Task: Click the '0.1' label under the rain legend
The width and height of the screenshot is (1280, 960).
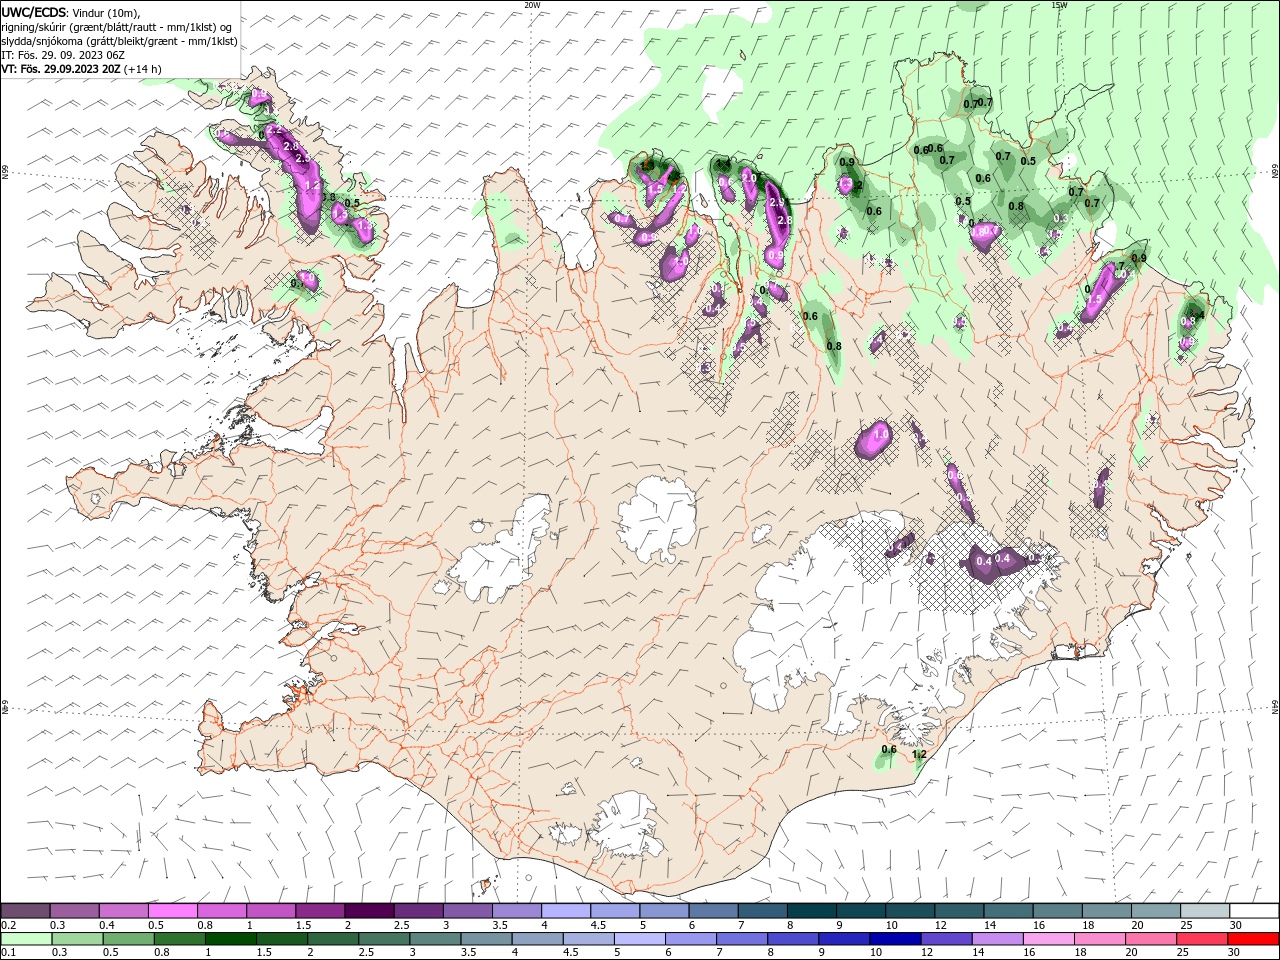Action: 7,953
